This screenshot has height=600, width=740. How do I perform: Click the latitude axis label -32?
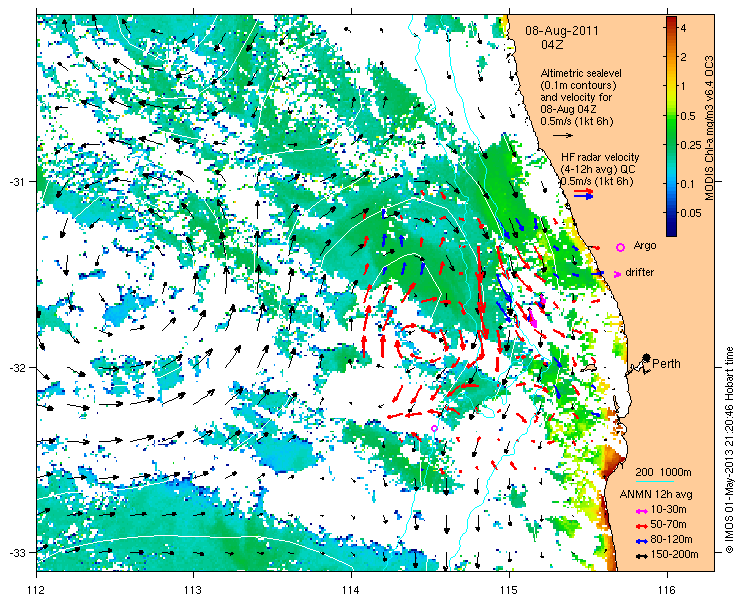pos(17,367)
